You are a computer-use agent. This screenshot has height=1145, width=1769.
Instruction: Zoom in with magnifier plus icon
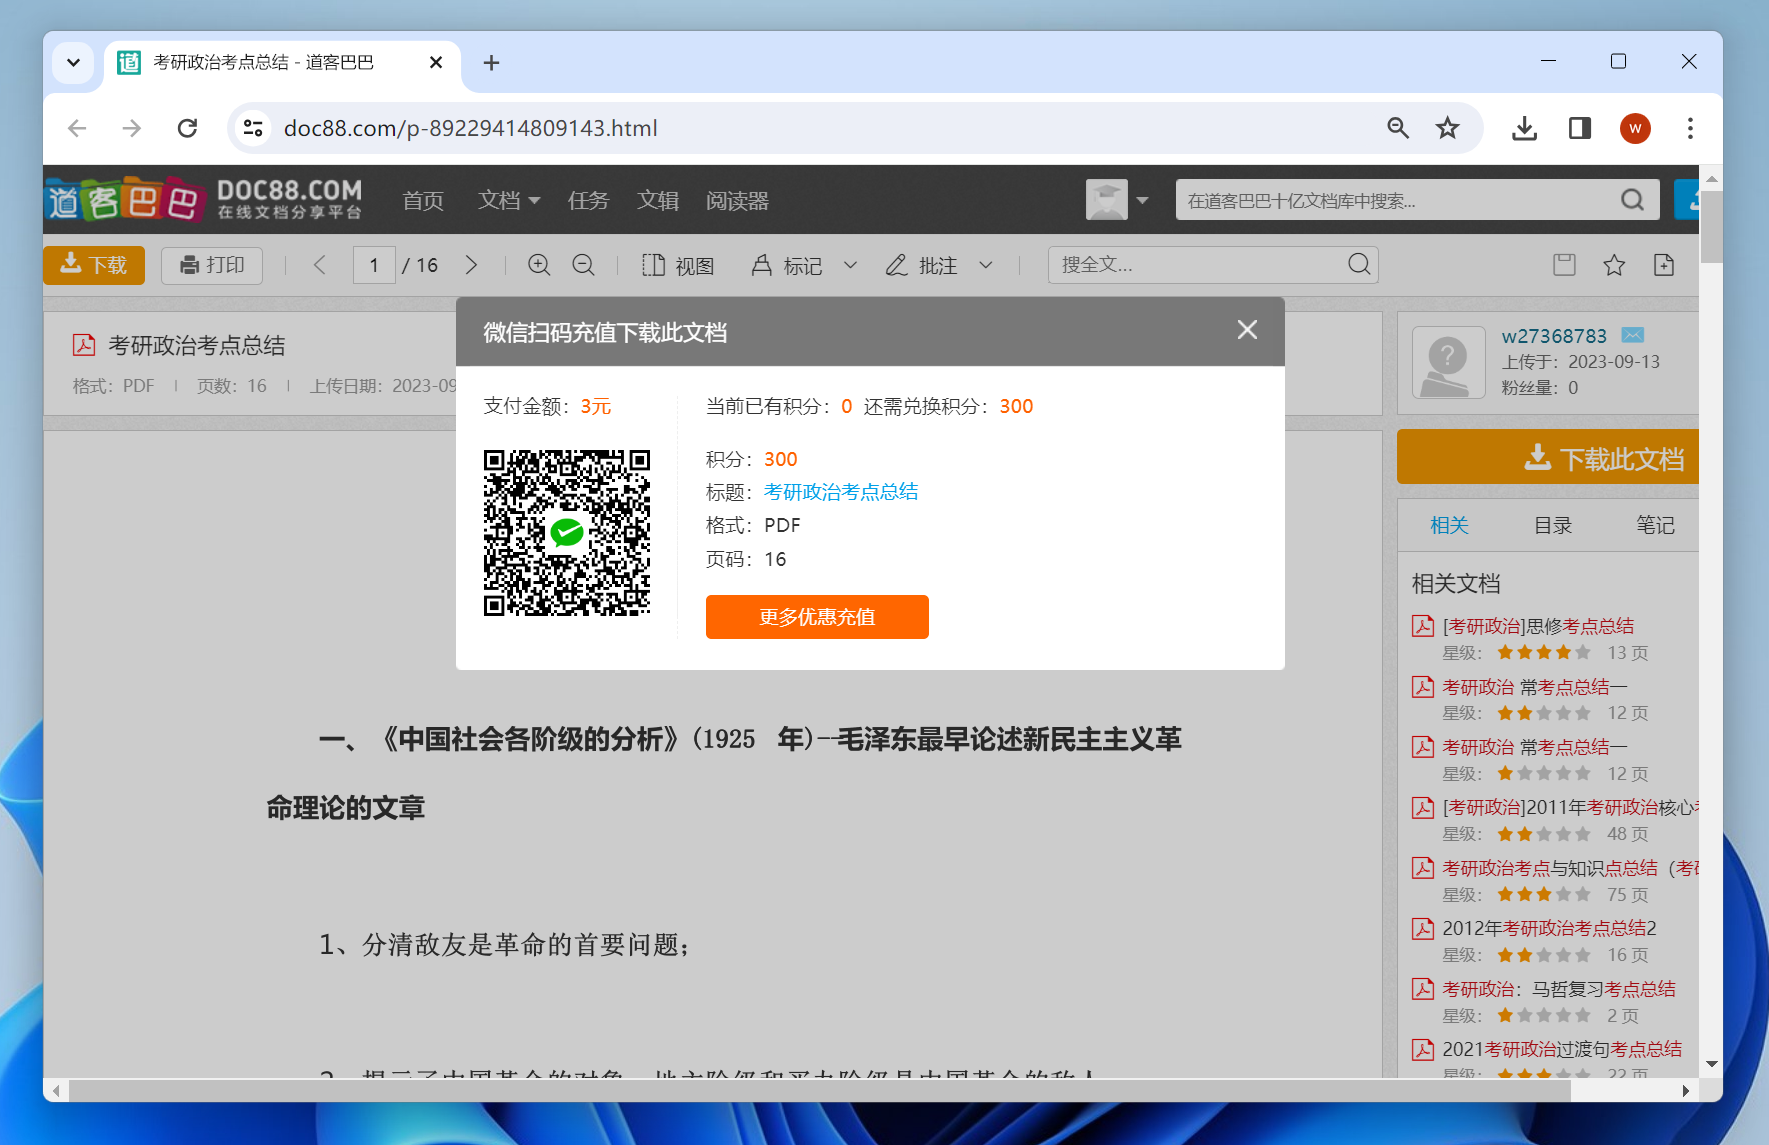(539, 265)
